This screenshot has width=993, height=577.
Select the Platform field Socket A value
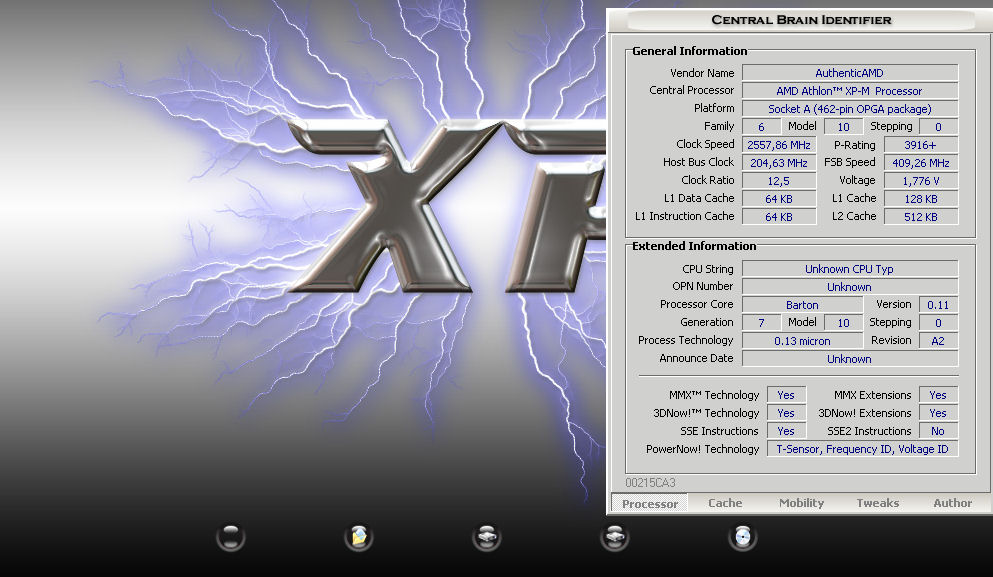(x=849, y=109)
